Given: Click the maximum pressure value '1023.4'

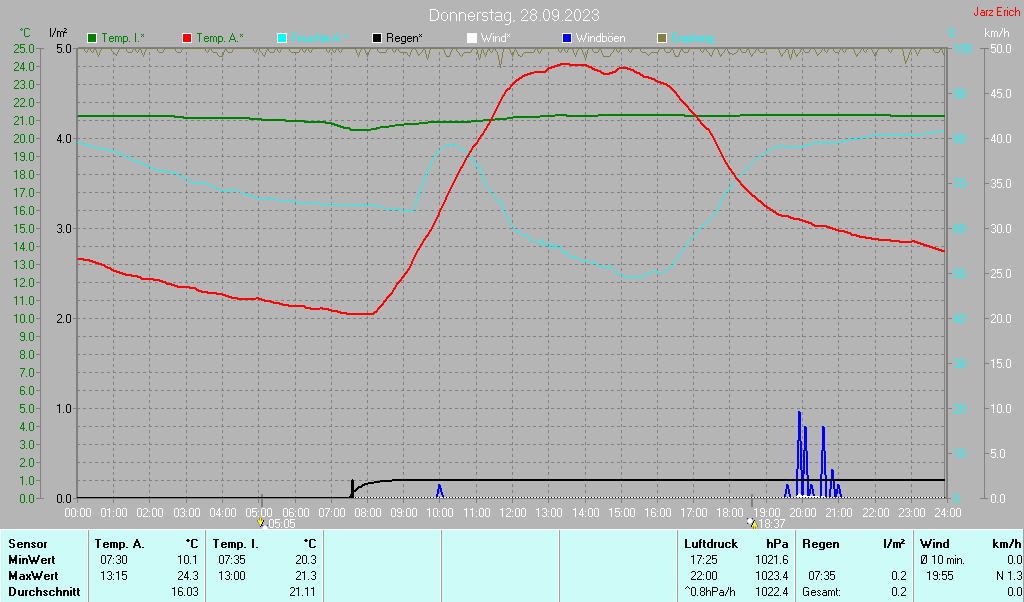Looking at the screenshot, I should (x=772, y=577).
